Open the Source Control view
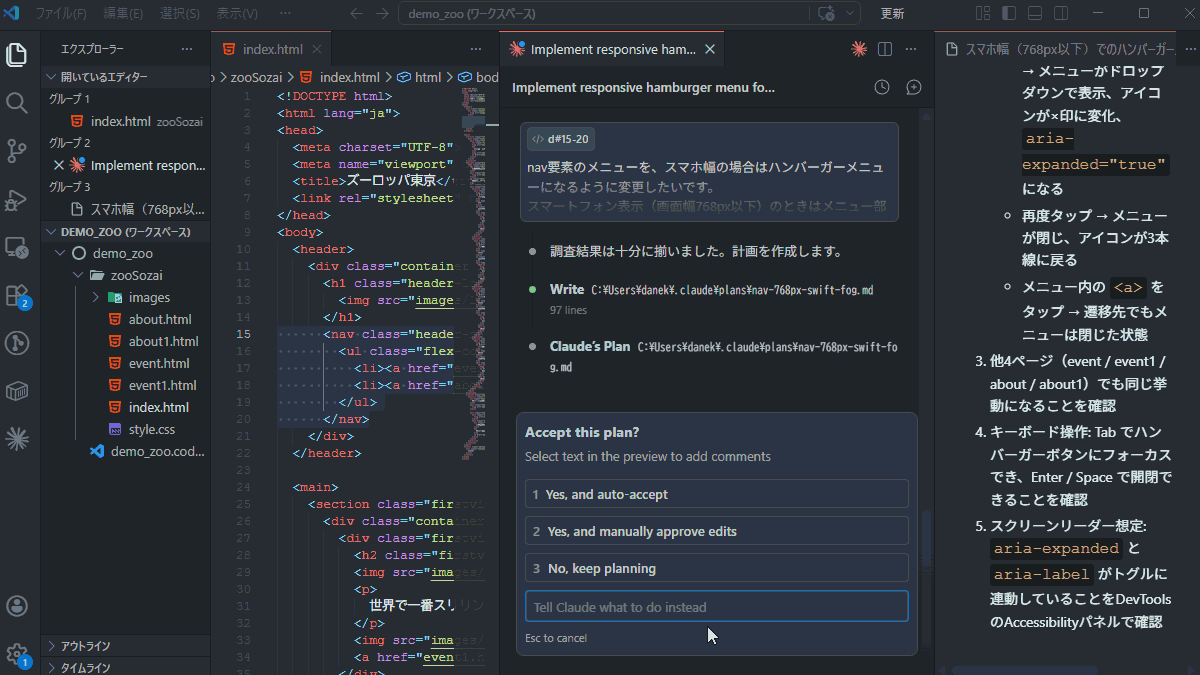This screenshot has height=675, width=1200. tap(17, 151)
